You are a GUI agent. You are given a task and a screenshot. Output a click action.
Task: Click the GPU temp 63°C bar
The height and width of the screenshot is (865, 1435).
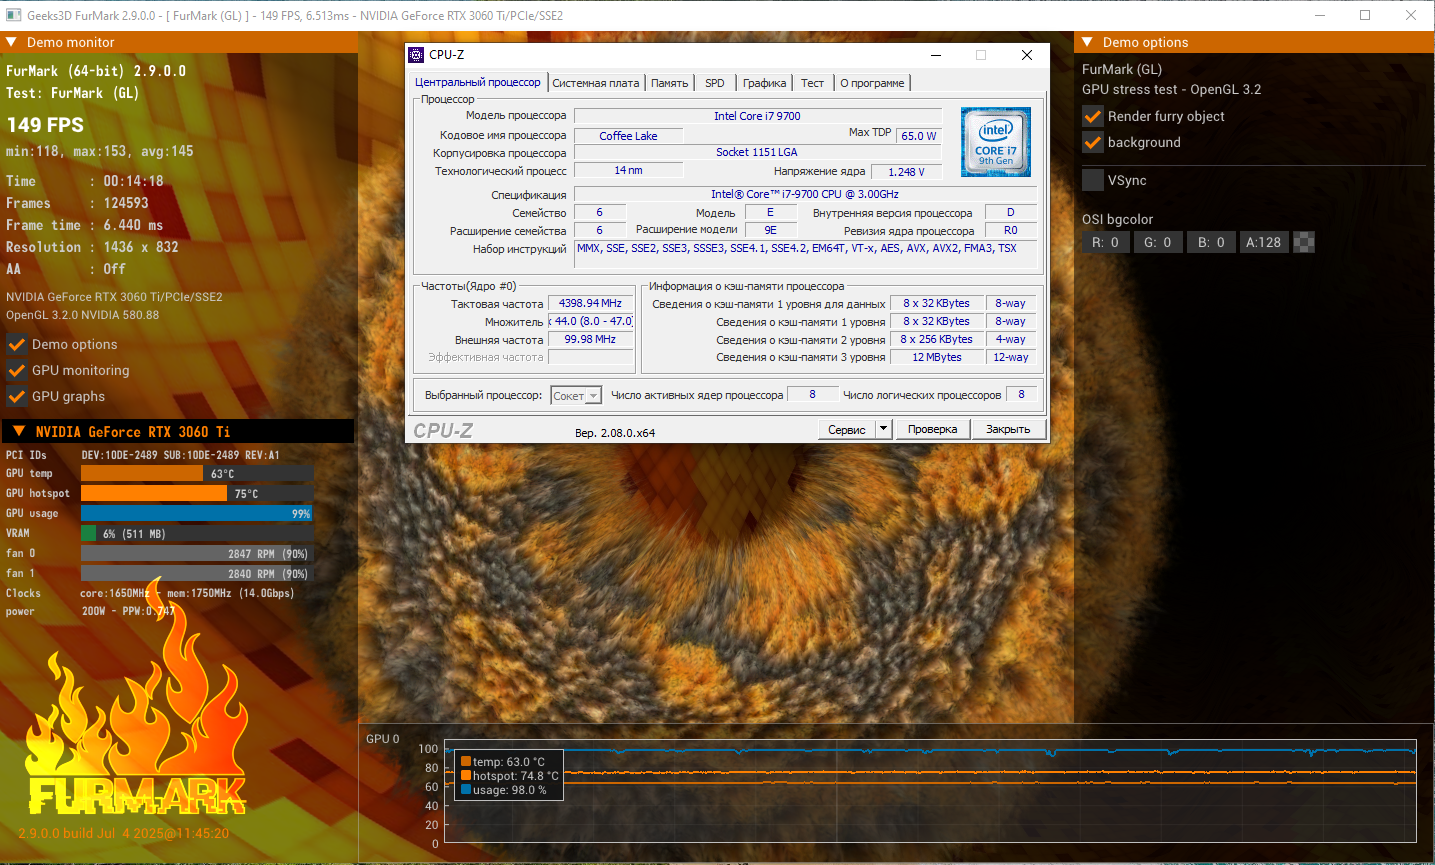[197, 473]
